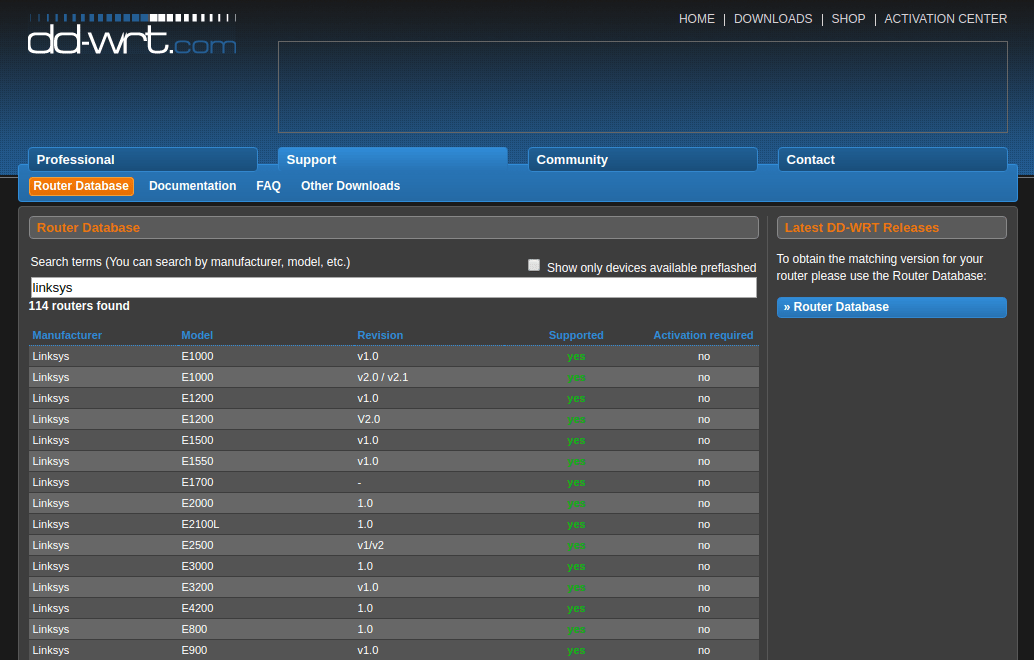Click the v1/v2 revision cell
Image resolution: width=1034 pixels, height=660 pixels.
pos(371,546)
